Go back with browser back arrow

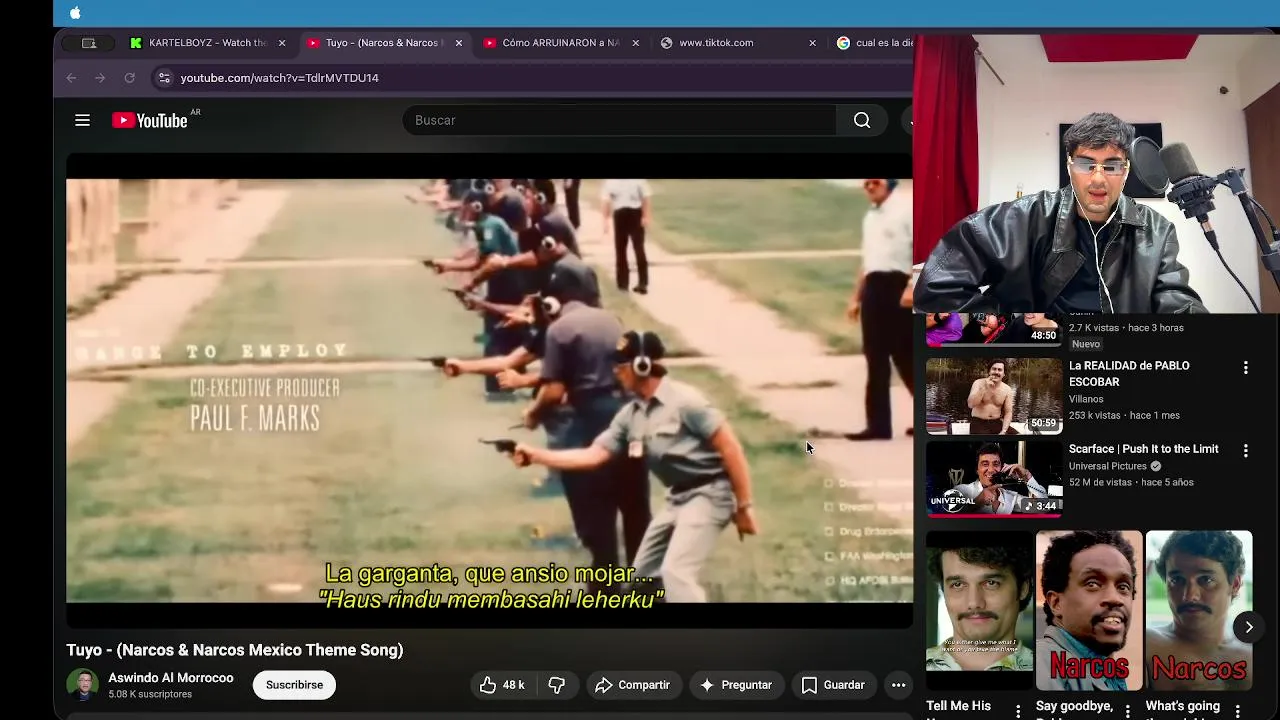pyautogui.click(x=71, y=78)
